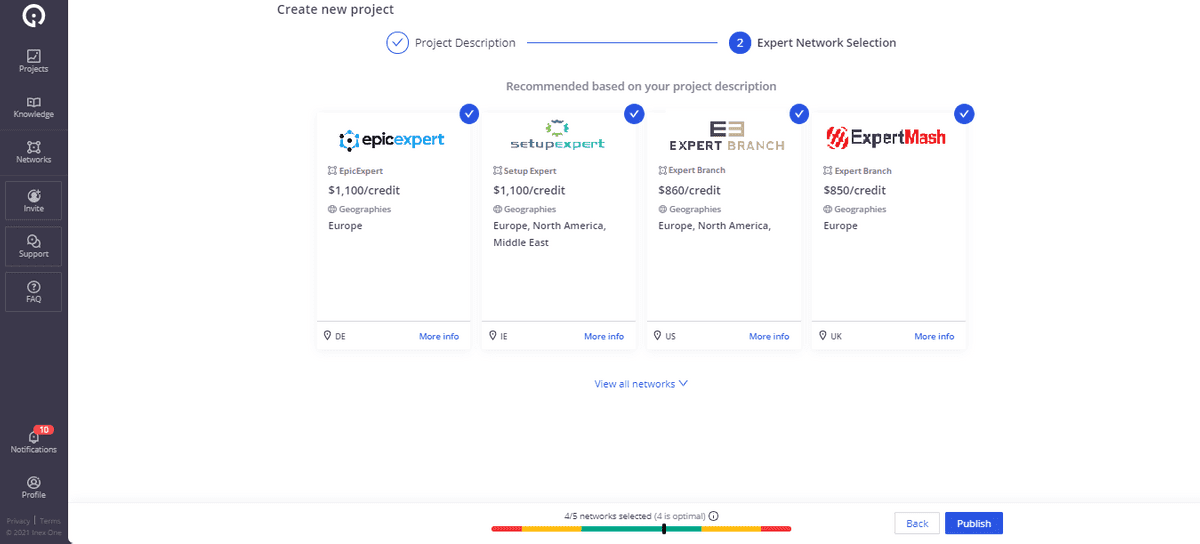Open the Projects sidebar section
1200x544 pixels.
(34, 61)
